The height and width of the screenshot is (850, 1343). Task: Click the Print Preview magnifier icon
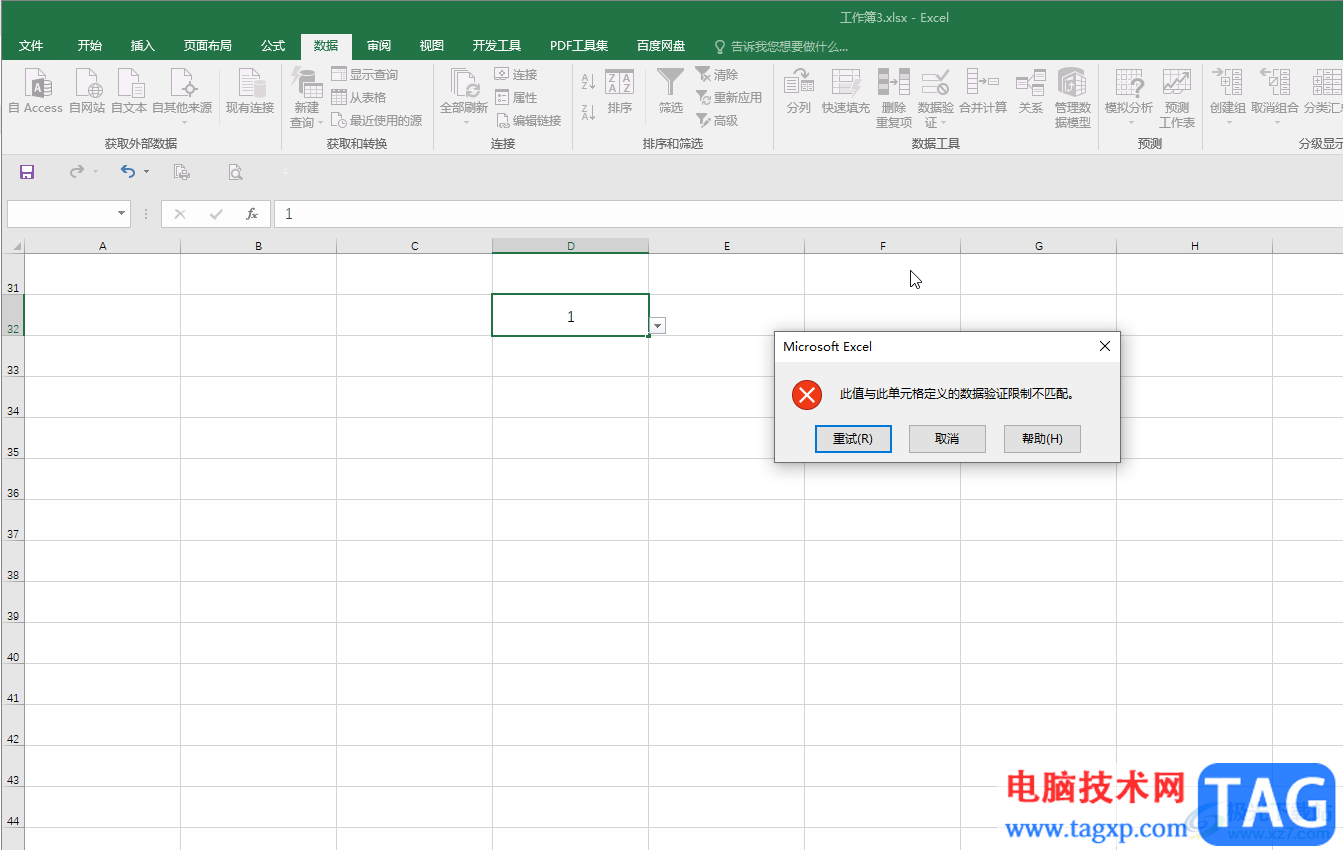tap(235, 172)
